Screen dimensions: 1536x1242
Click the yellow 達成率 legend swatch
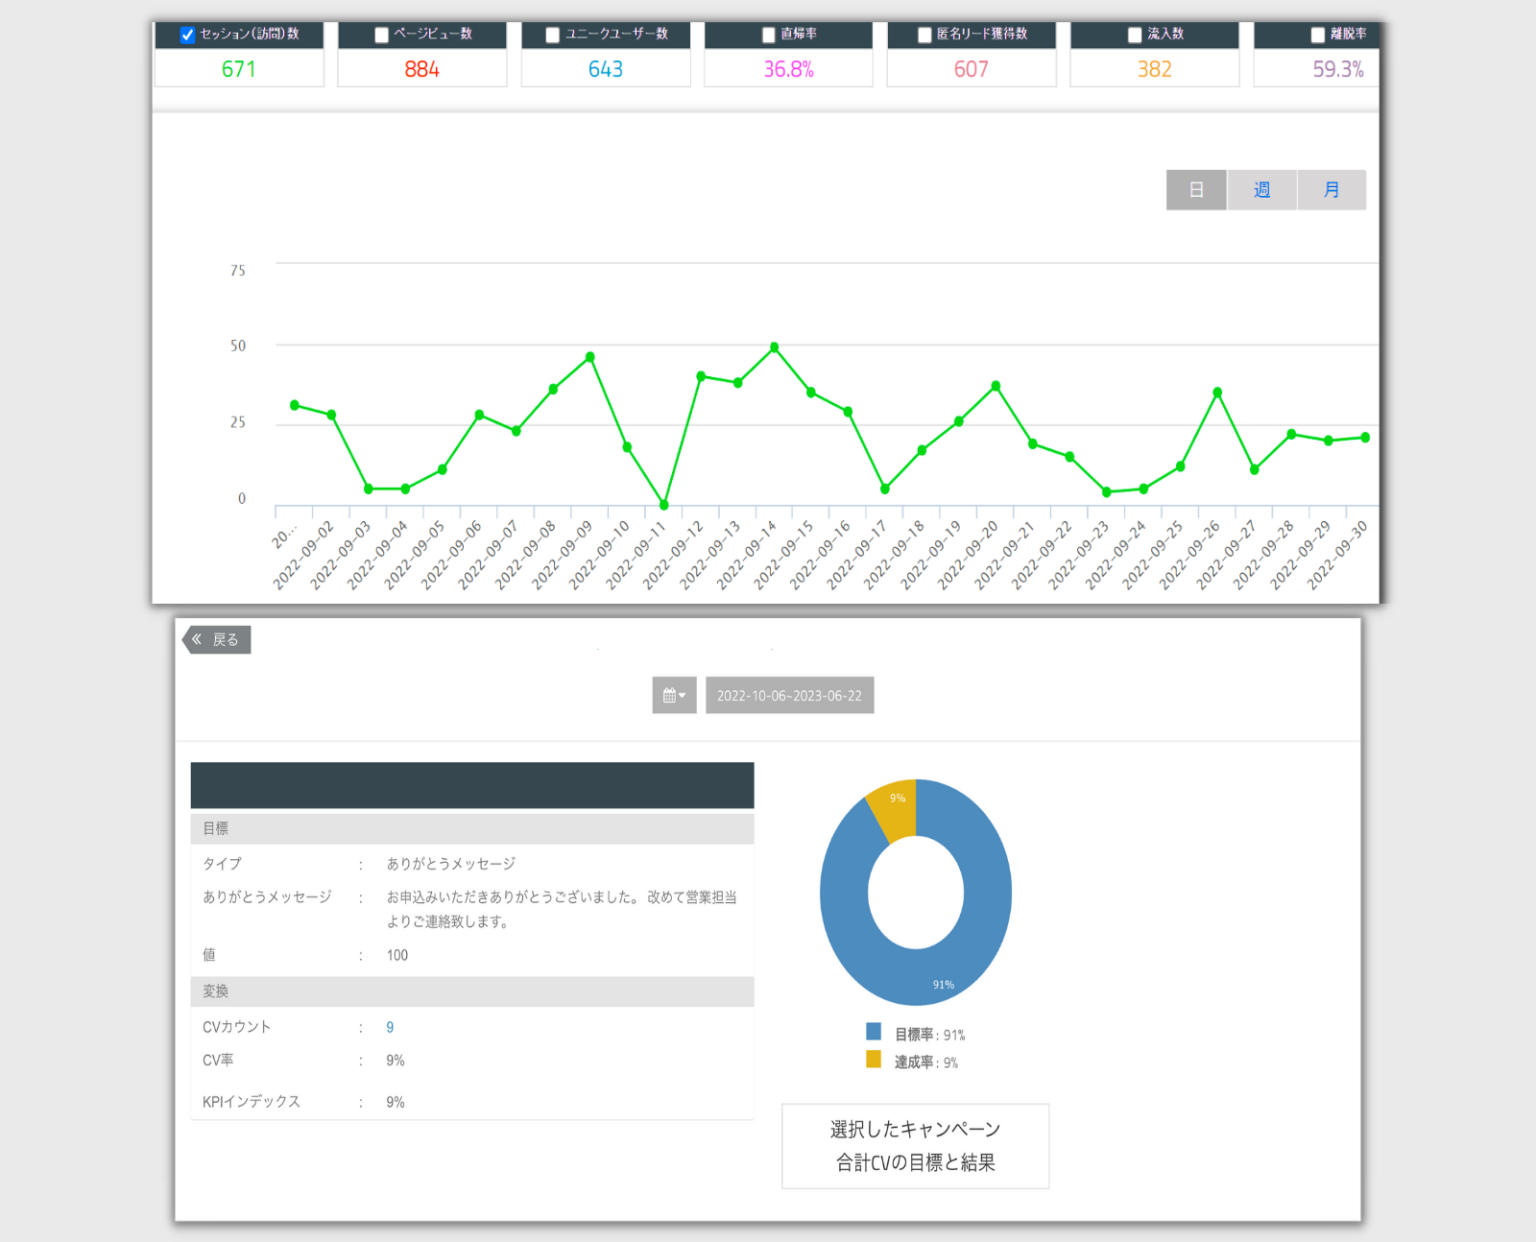click(873, 1059)
